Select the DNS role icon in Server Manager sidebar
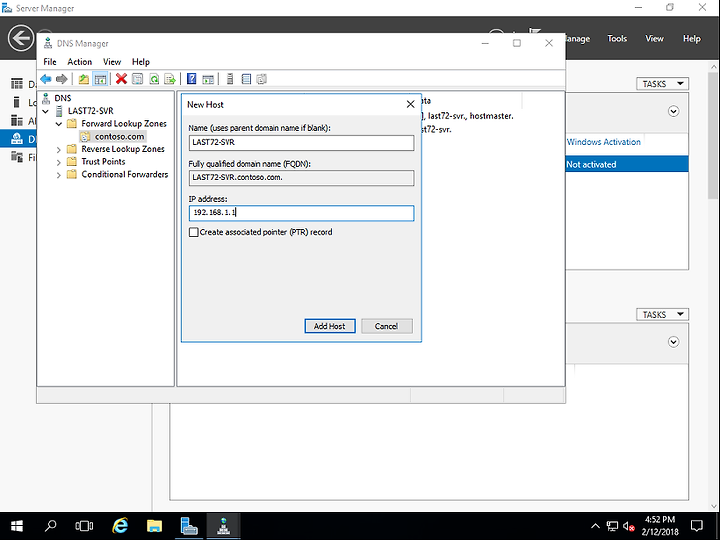Image resolution: width=720 pixels, height=540 pixels. 17,139
